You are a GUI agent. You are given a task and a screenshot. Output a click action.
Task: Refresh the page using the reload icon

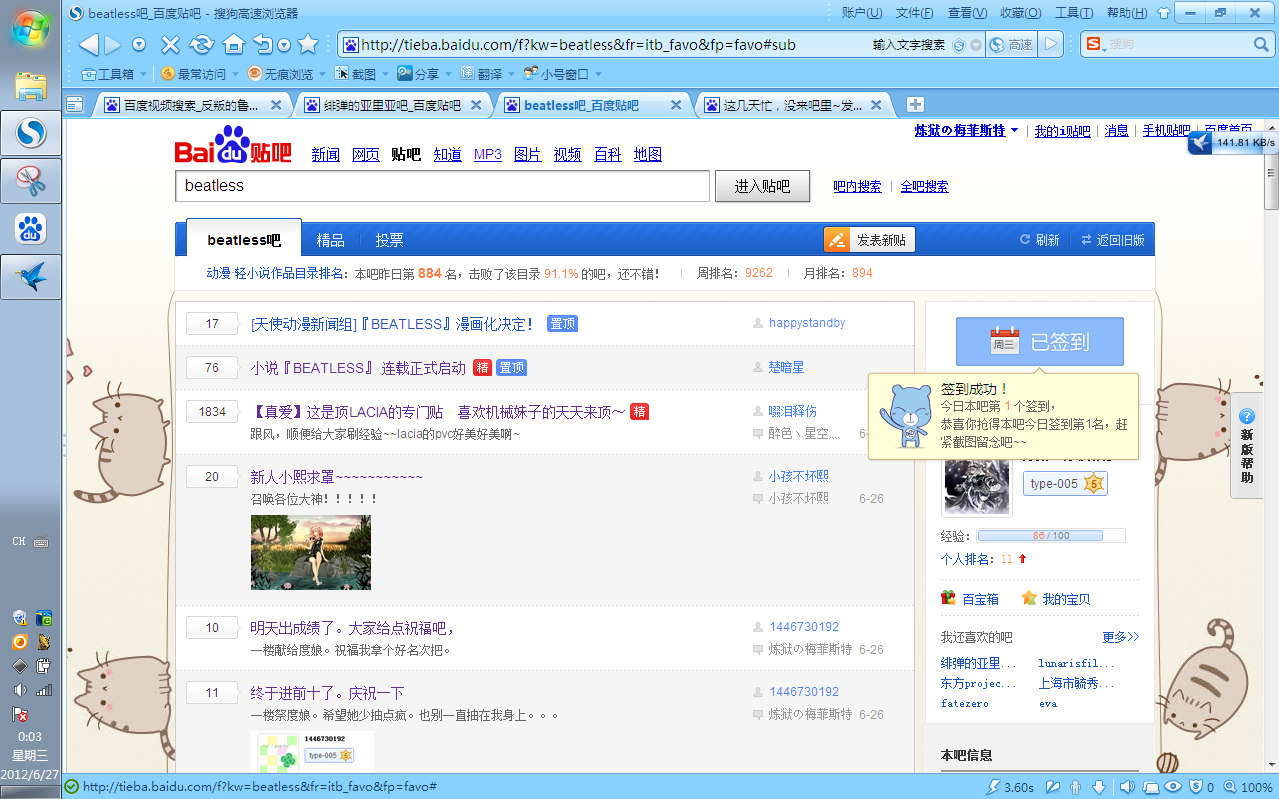(202, 44)
